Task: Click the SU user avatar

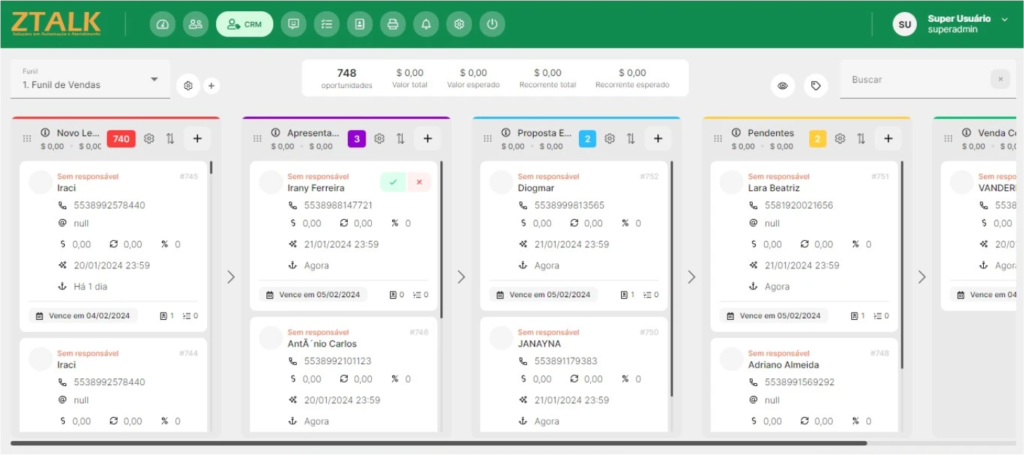Action: (904, 24)
